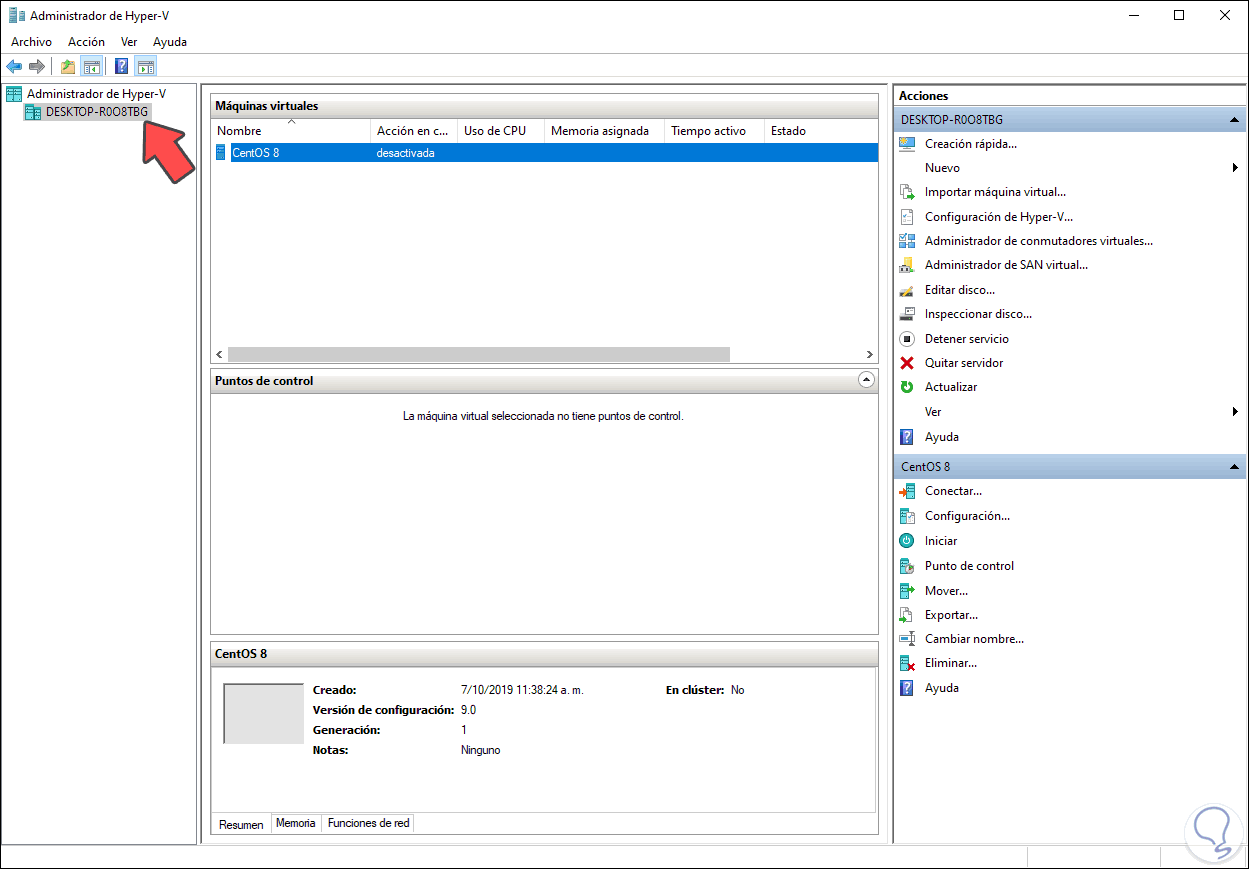Image resolution: width=1249 pixels, height=869 pixels.
Task: Click the Conectar icon in CentOS 8 actions
Action: (907, 491)
